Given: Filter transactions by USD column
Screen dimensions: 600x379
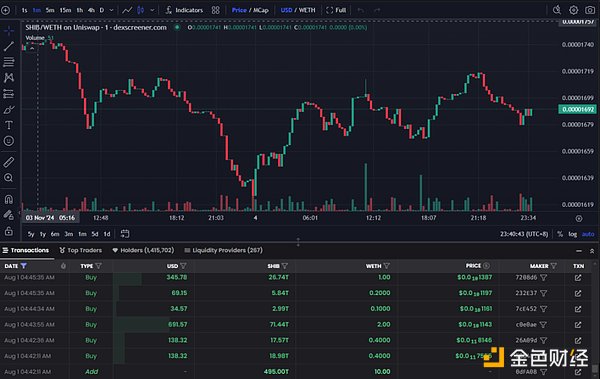Looking at the screenshot, I should (184, 266).
